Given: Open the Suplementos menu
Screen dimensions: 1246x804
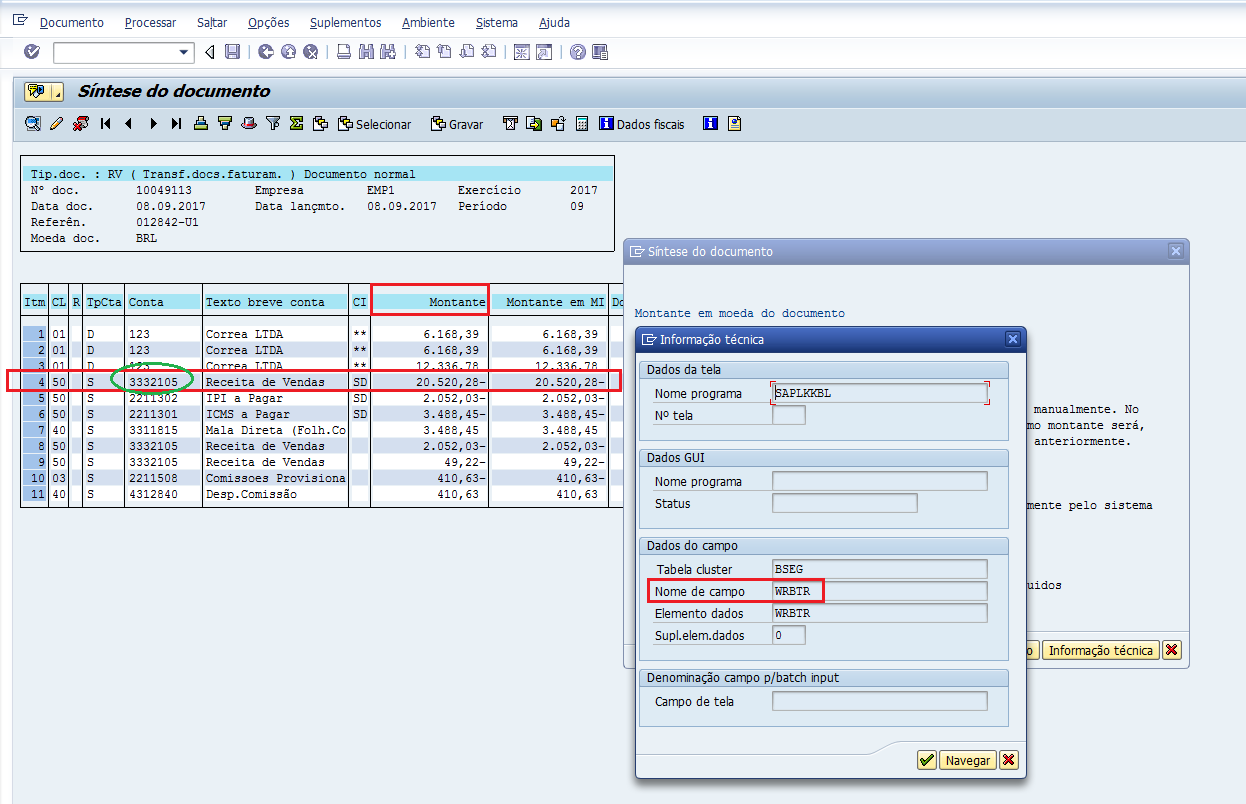Looking at the screenshot, I should click(x=345, y=22).
